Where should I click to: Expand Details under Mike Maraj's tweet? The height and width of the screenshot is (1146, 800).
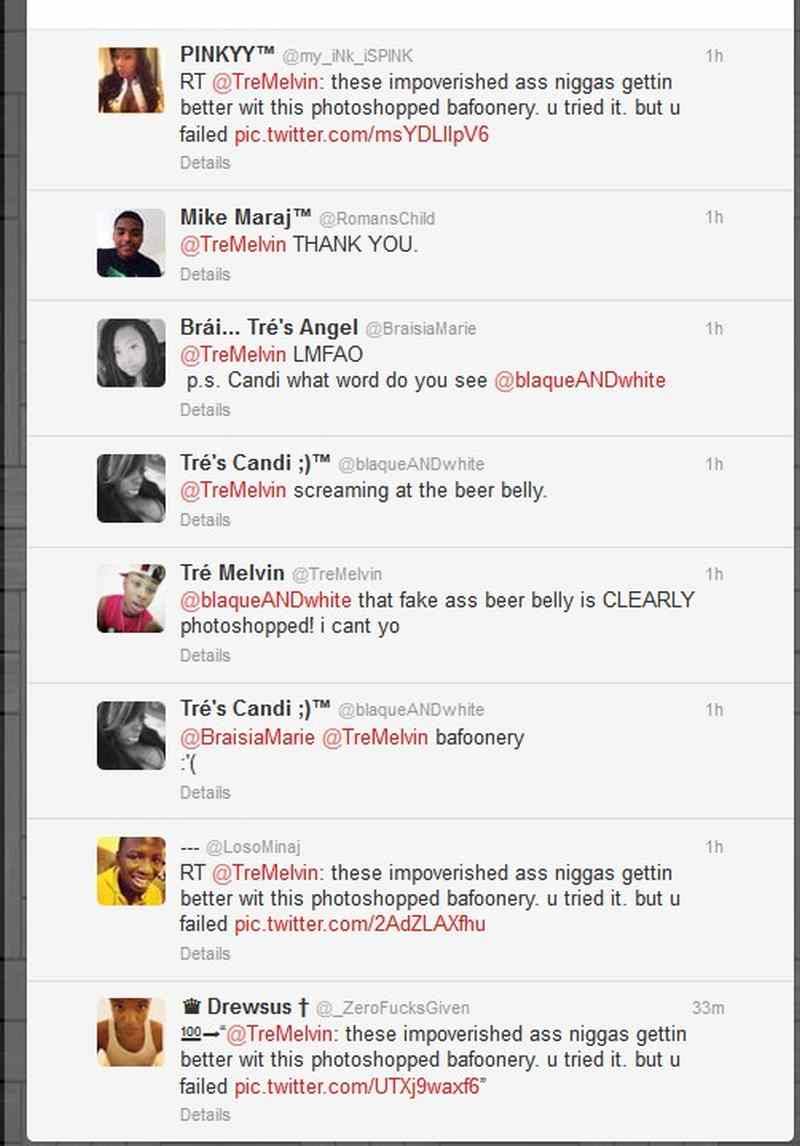point(205,275)
